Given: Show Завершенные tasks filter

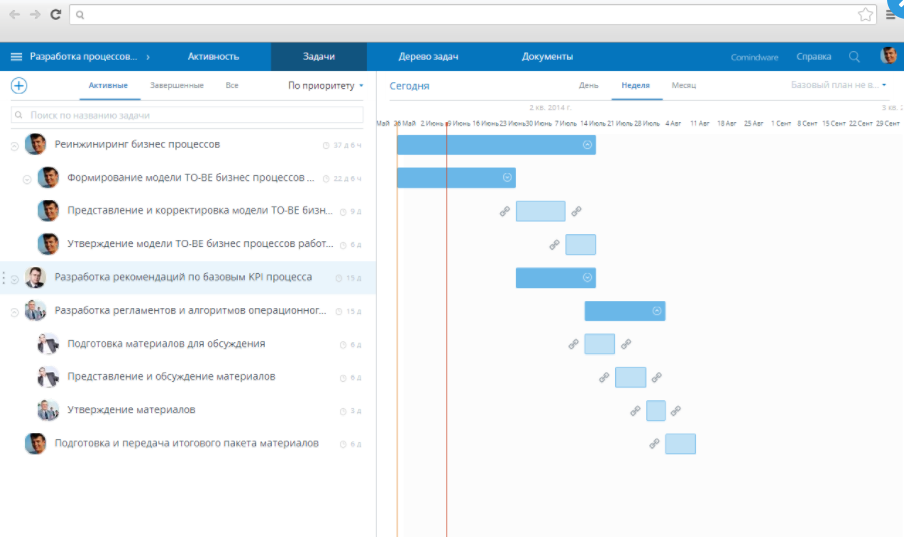Looking at the screenshot, I should (176, 85).
